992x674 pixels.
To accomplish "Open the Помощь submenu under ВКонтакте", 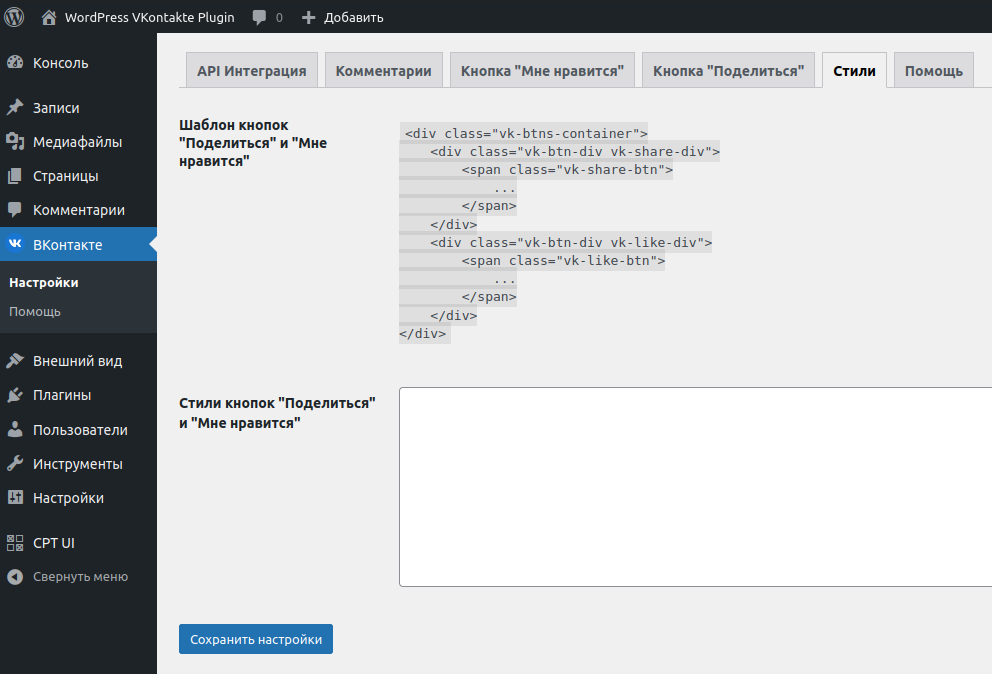I will point(35,311).
